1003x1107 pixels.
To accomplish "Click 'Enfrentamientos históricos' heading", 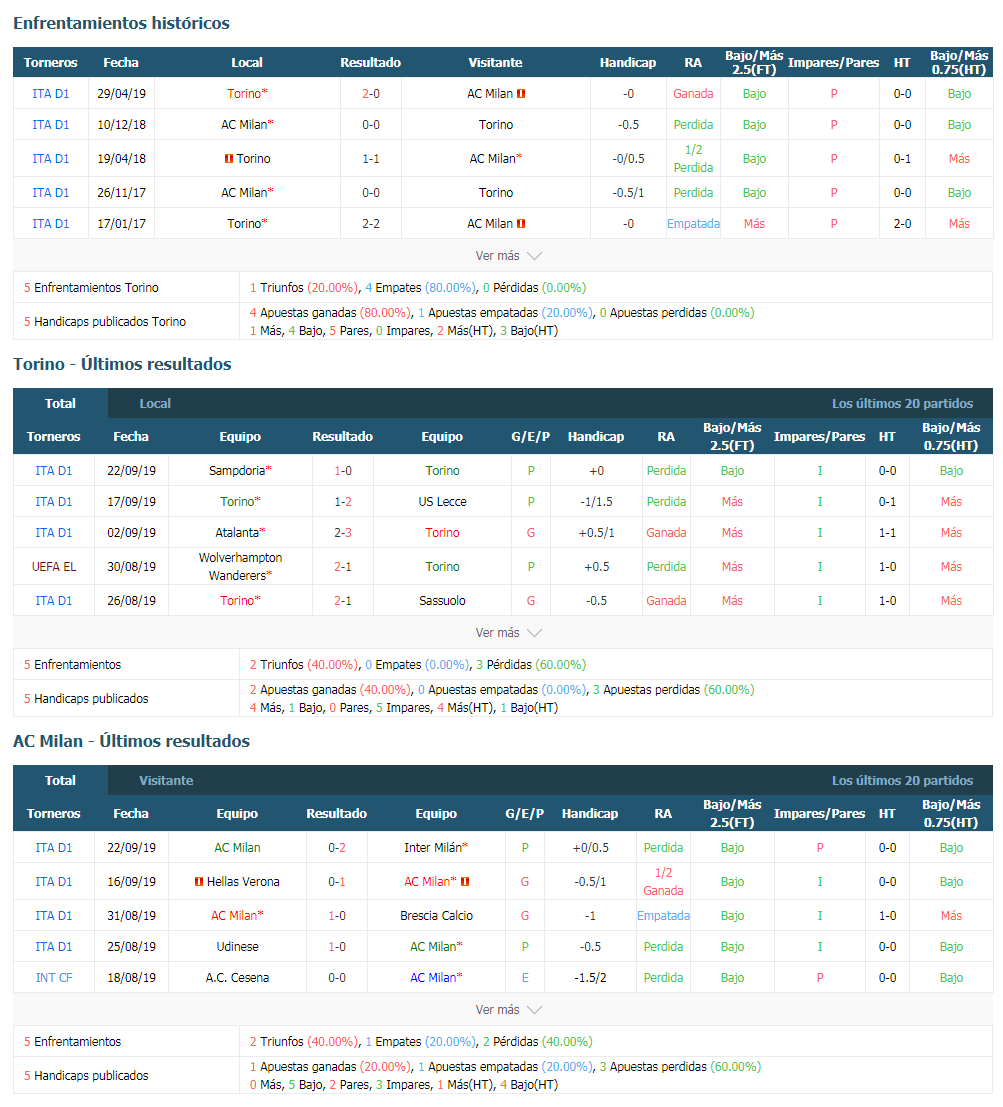I will tap(121, 23).
